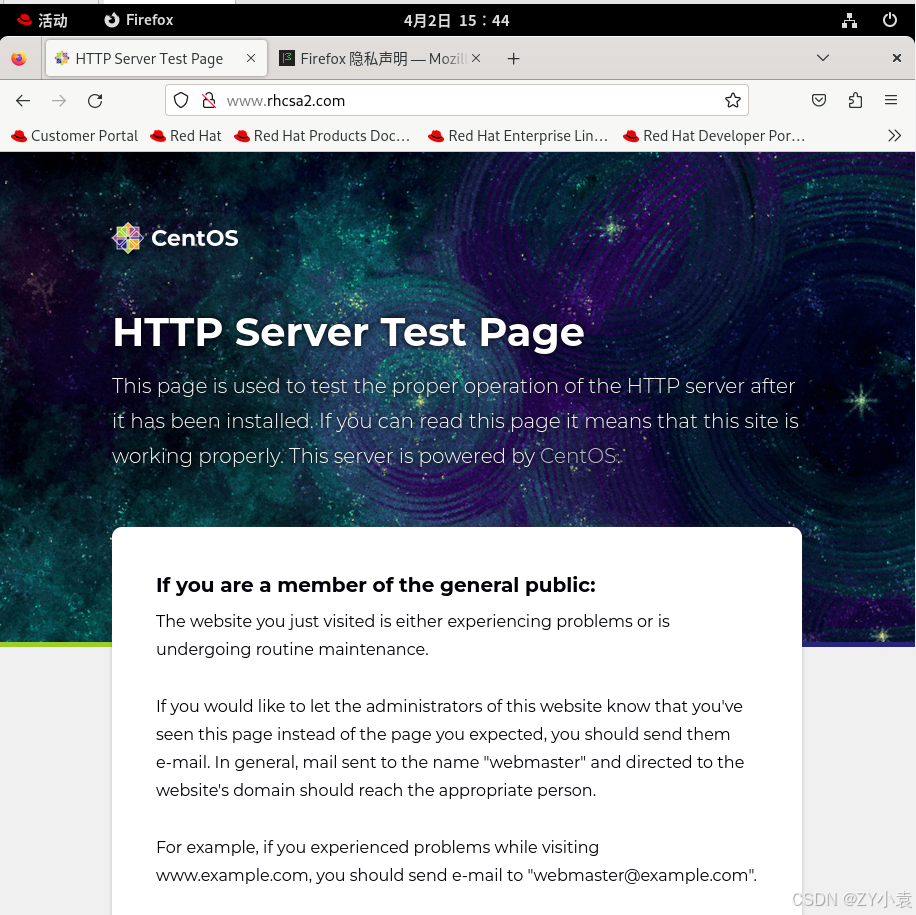Reload the current page

coord(95,100)
